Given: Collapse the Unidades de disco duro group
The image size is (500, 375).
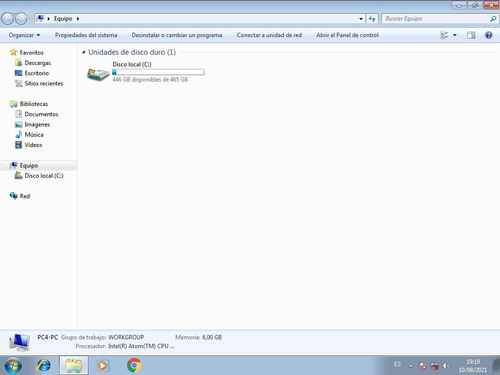Looking at the screenshot, I should tap(84, 52).
